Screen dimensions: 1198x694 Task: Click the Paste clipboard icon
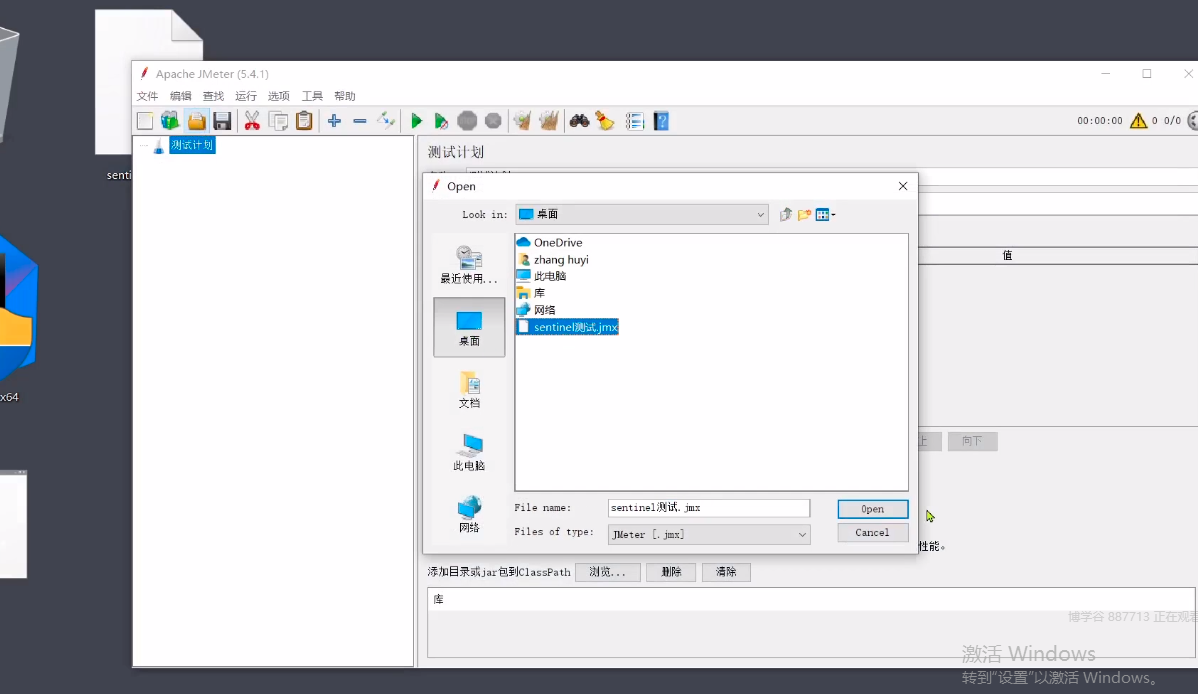[x=304, y=121]
